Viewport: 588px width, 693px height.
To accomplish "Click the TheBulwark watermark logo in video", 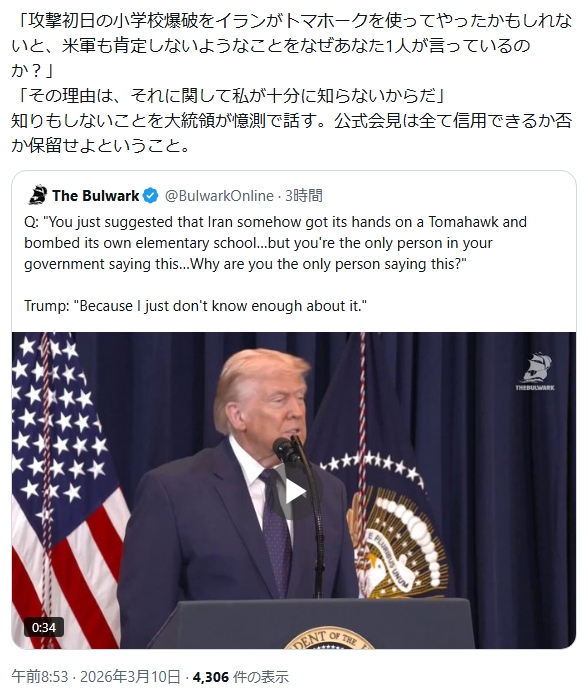I will click(535, 372).
